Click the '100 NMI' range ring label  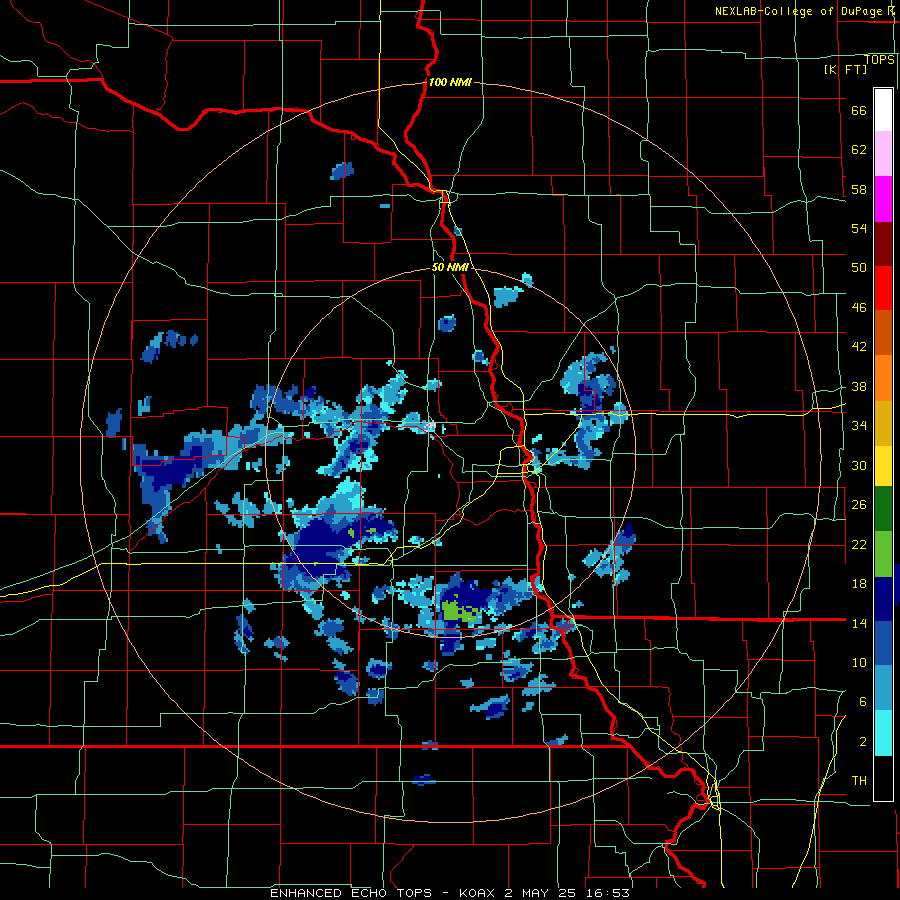point(450,82)
